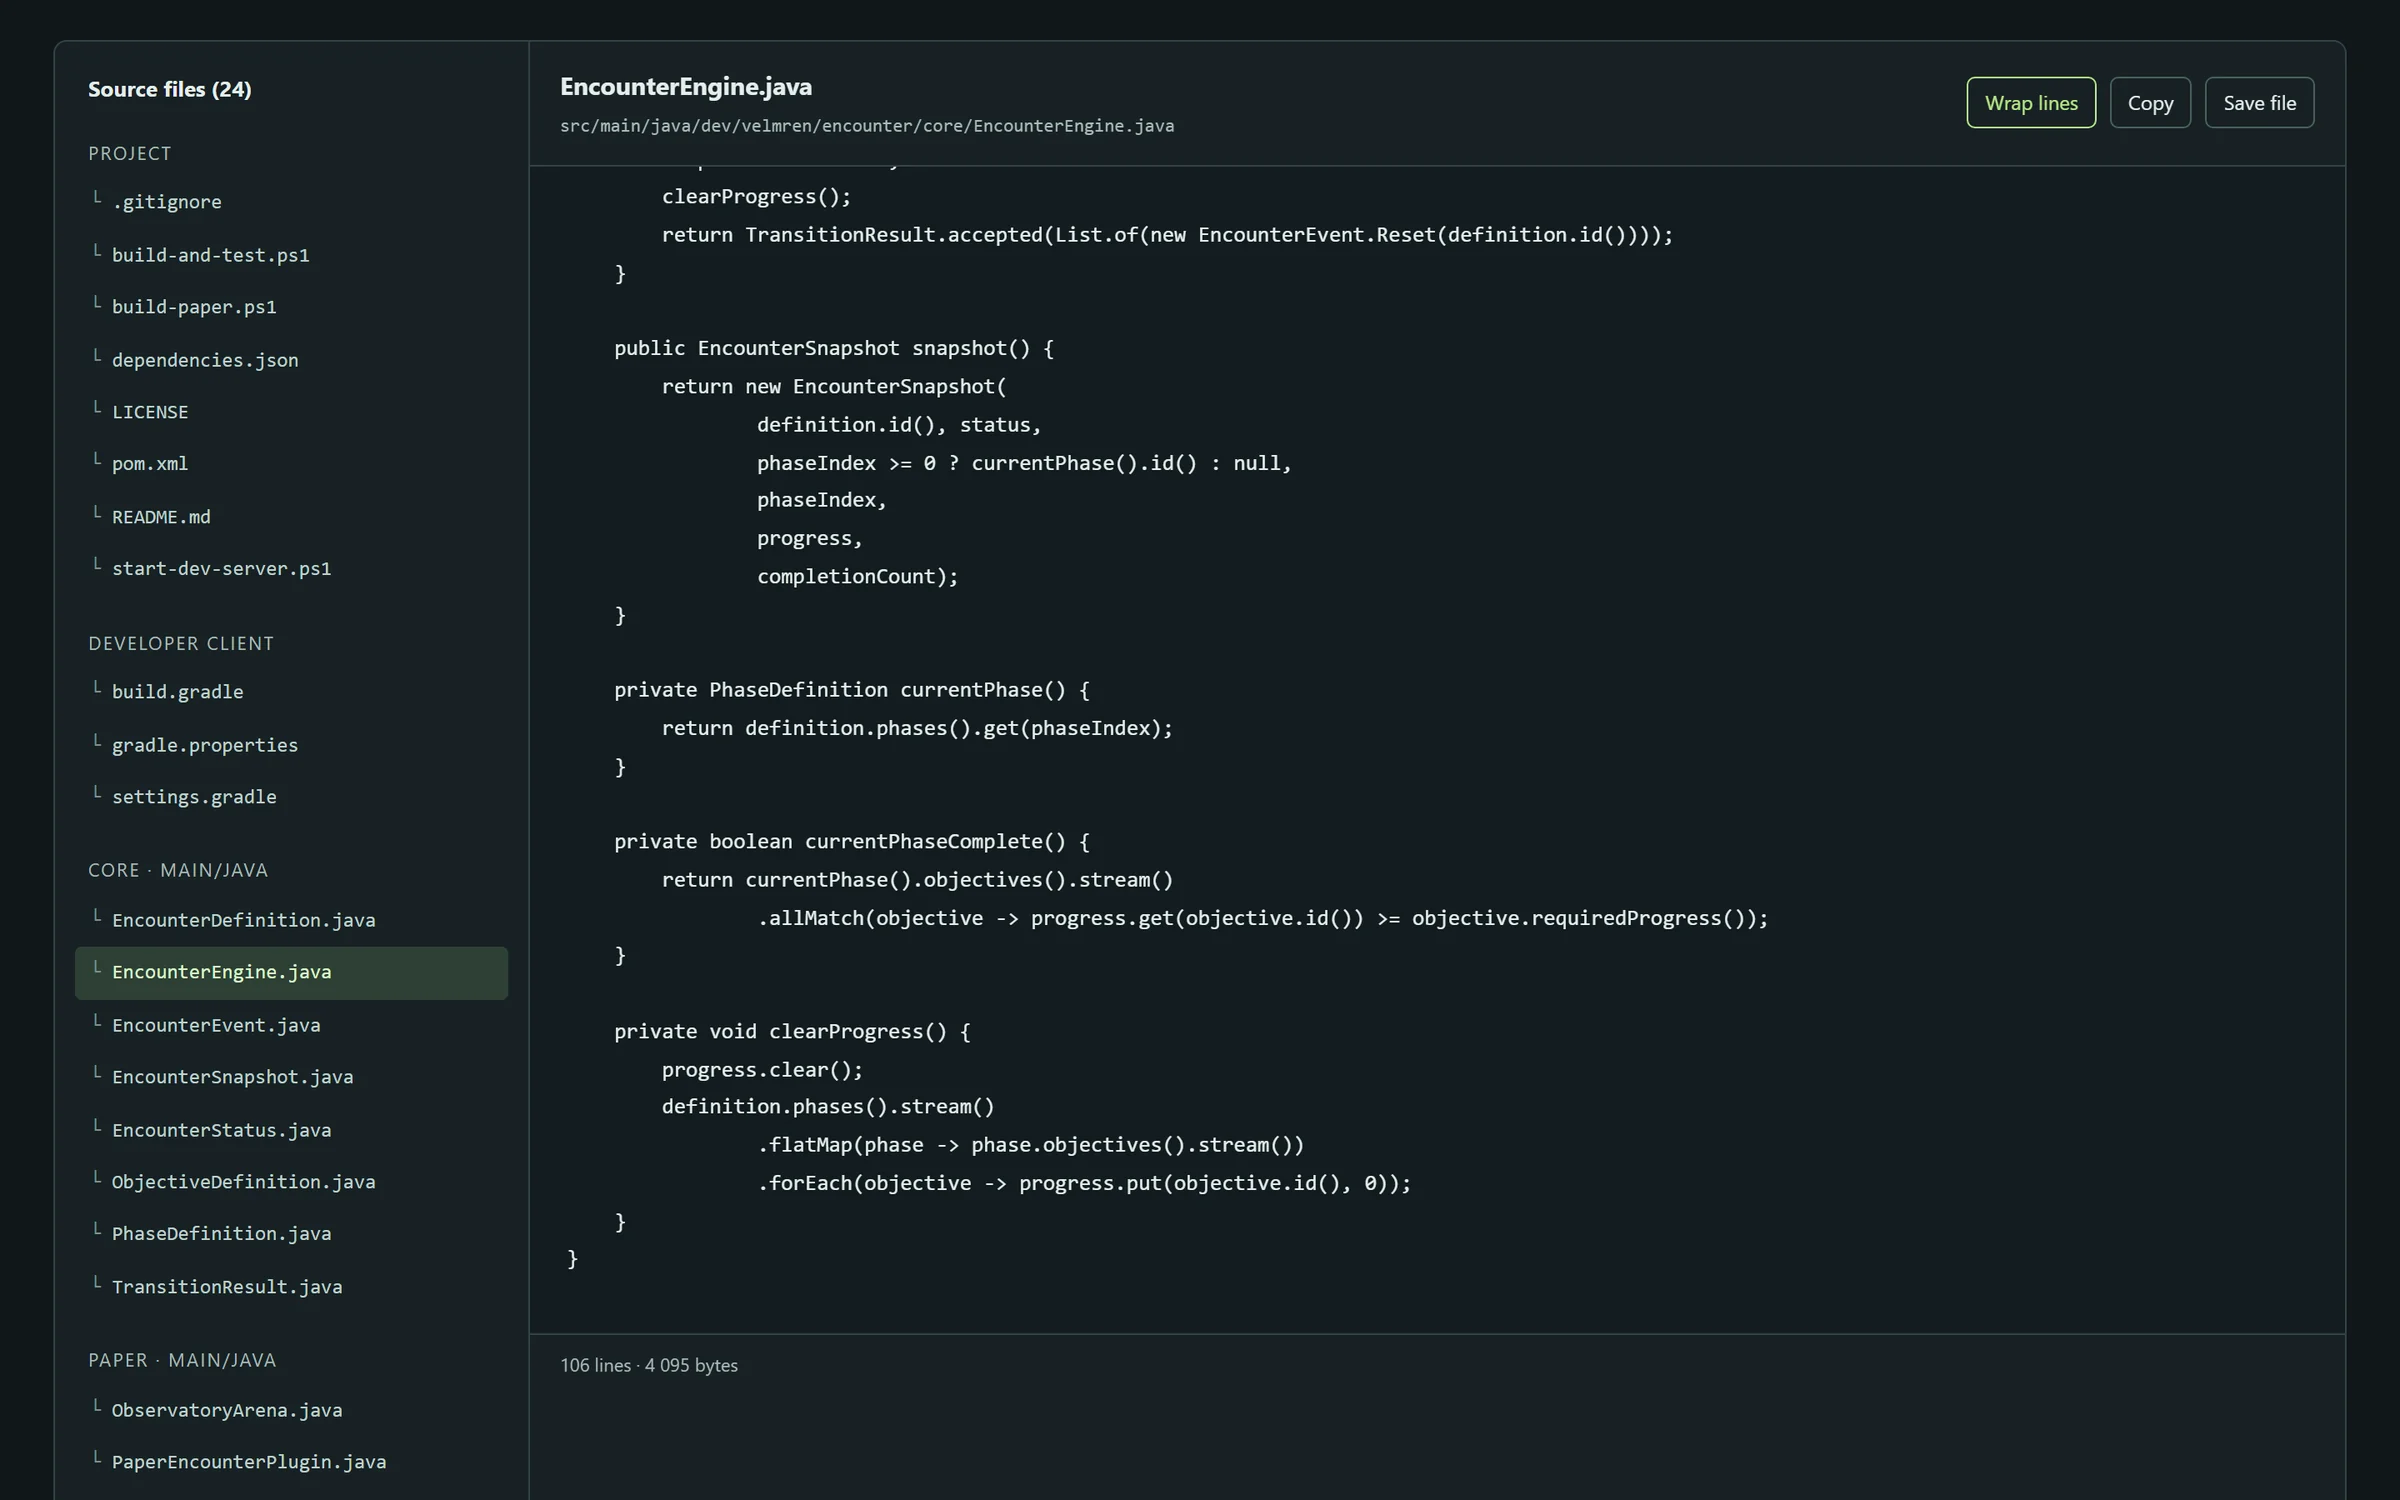2400x1500 pixels.
Task: Click the 'PAPER · MAIN/JAVA' section label
Action: [x=182, y=1360]
